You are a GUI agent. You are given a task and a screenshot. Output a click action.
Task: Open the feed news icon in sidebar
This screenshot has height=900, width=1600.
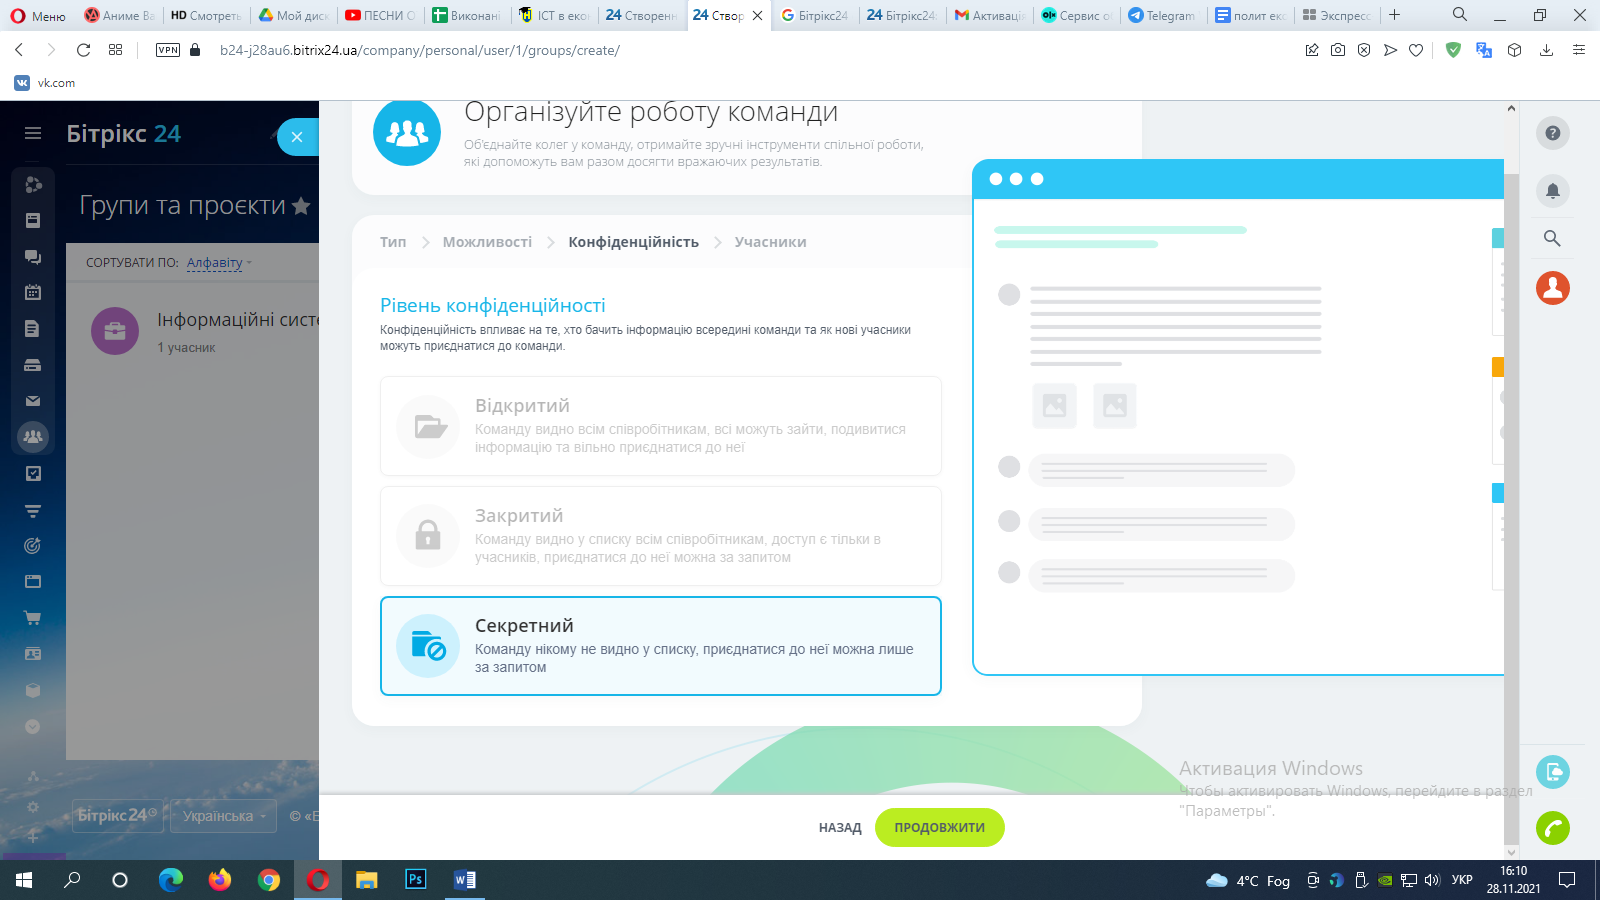(33, 220)
